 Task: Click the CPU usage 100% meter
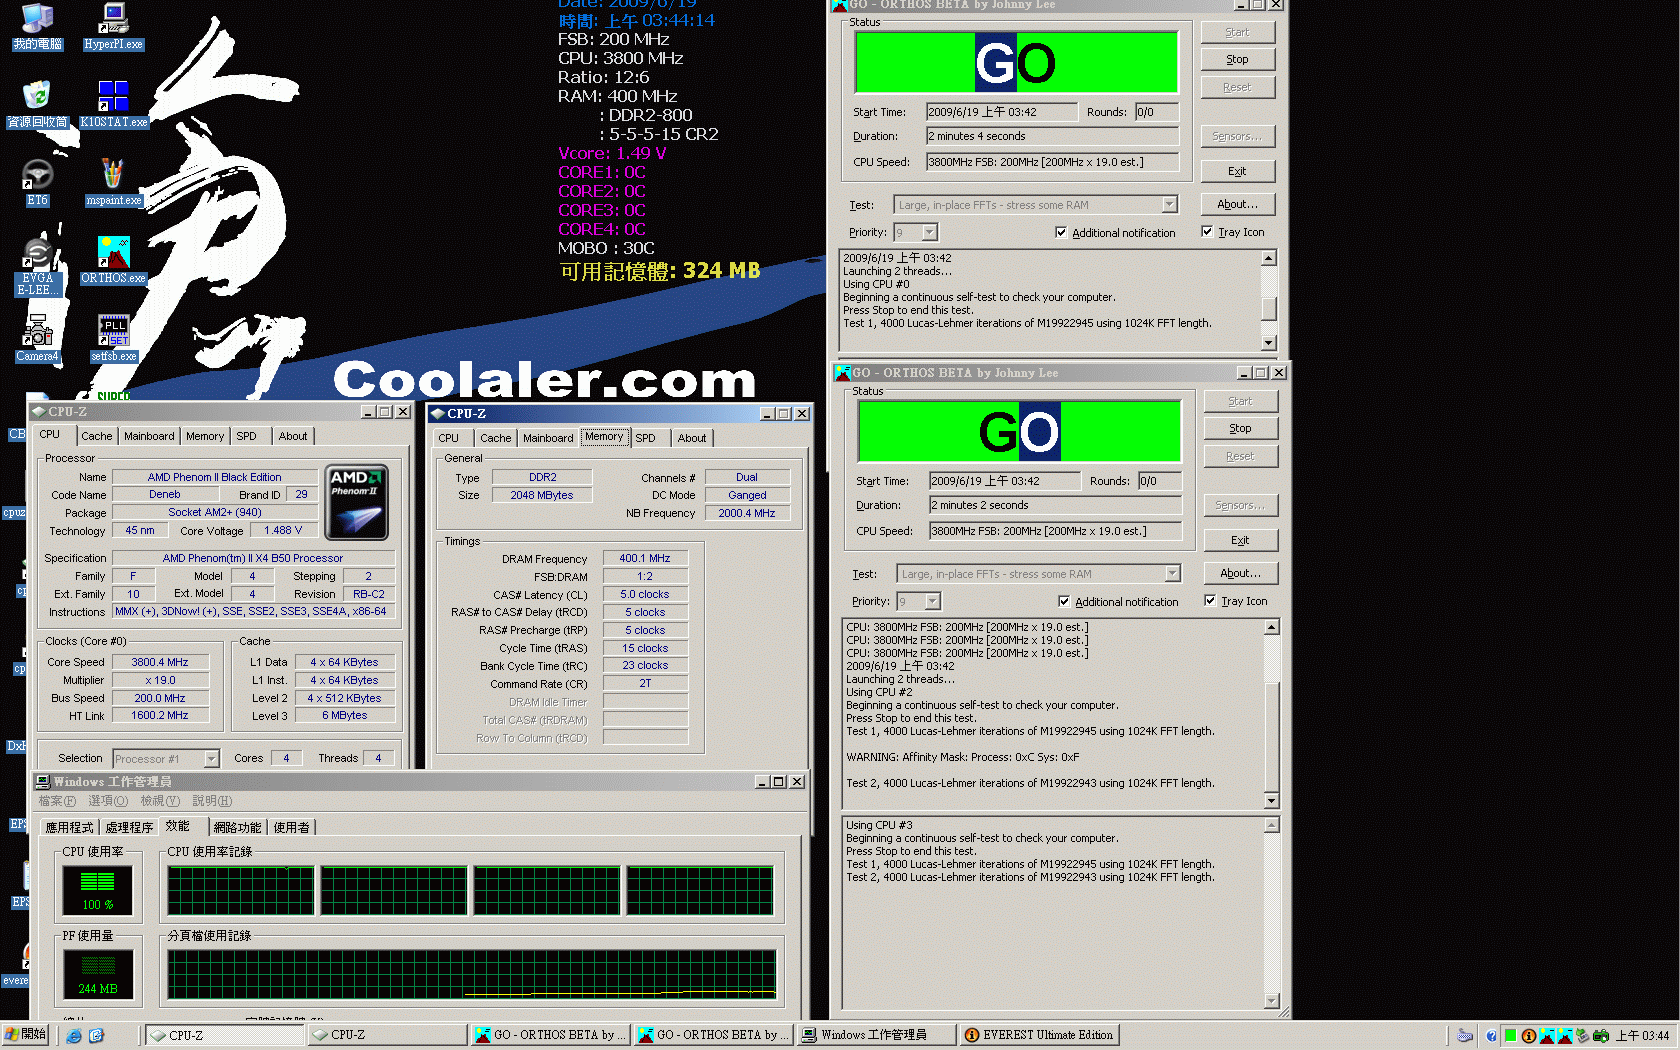tap(97, 890)
